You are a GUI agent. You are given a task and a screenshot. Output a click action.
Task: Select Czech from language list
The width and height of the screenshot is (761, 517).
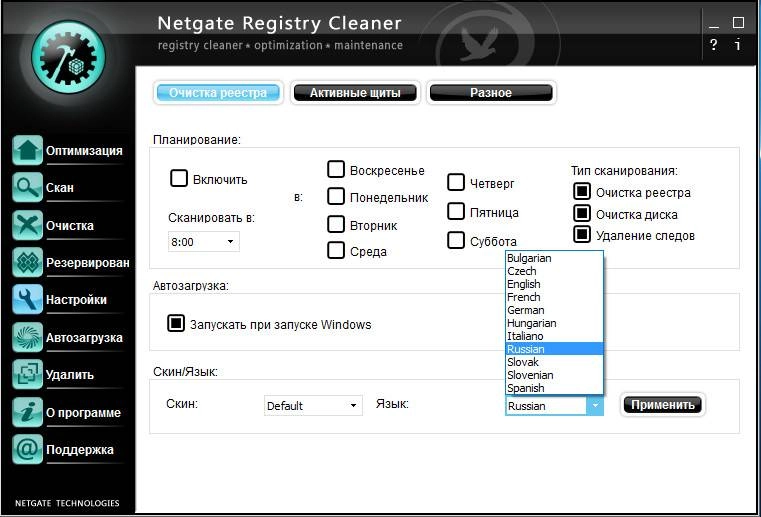(554, 271)
